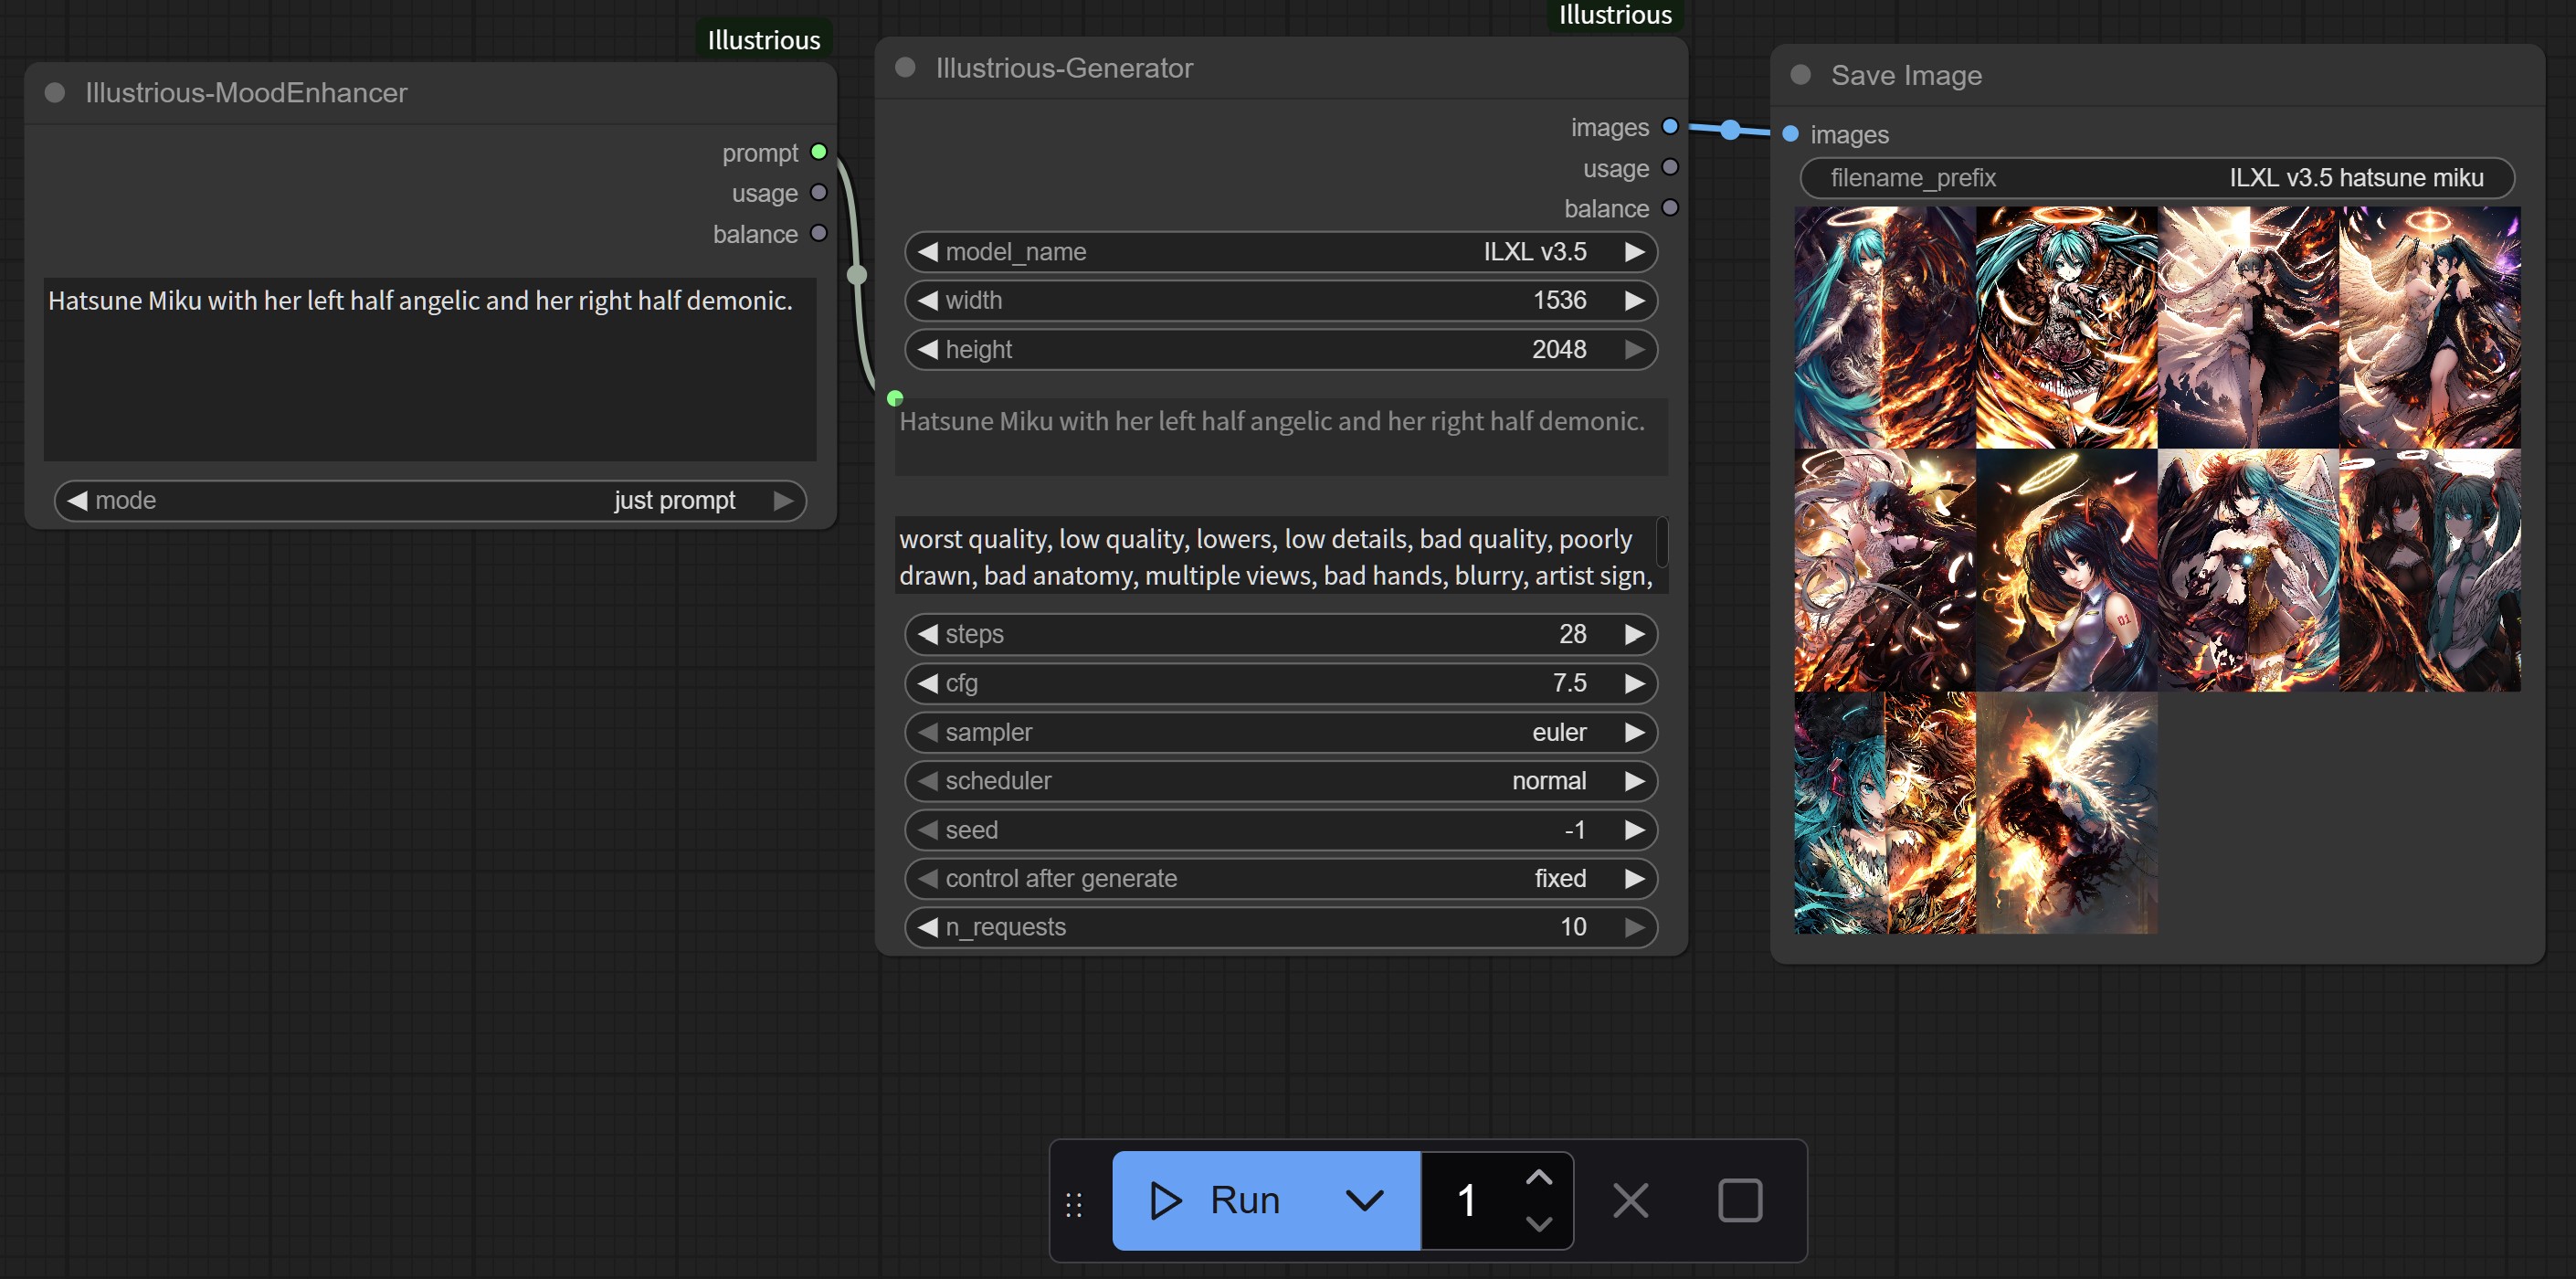Increase width using its right arrow
The width and height of the screenshot is (2576, 1279).
(1634, 300)
